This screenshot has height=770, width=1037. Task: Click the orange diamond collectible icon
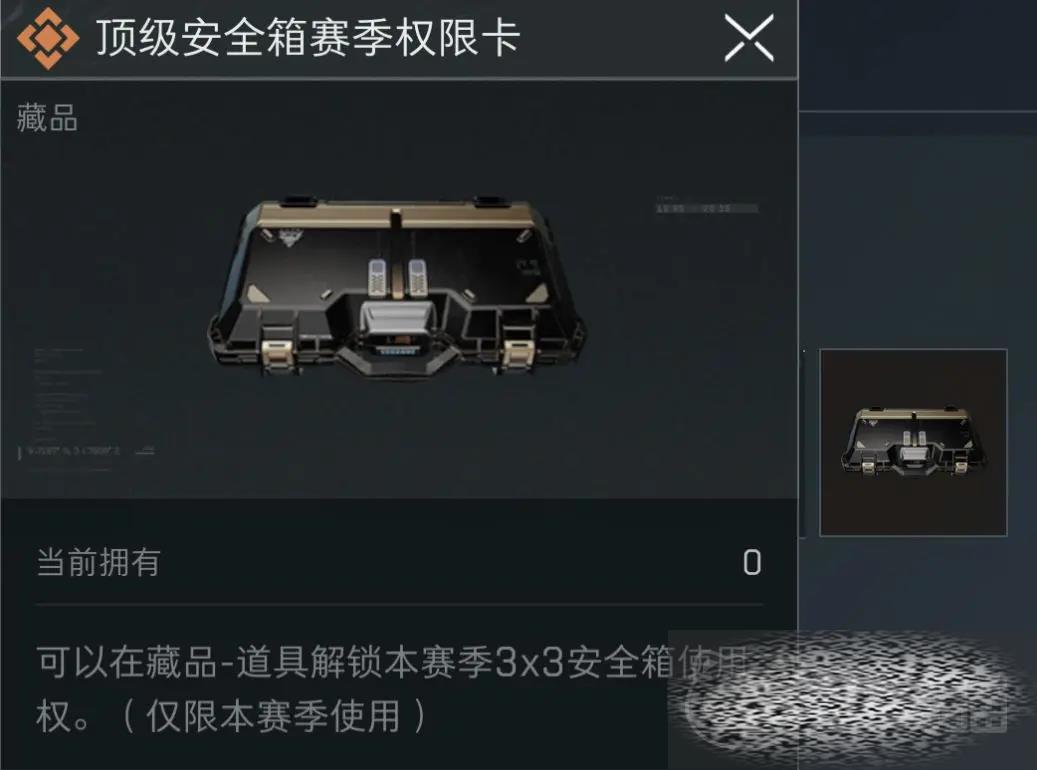[x=48, y=38]
